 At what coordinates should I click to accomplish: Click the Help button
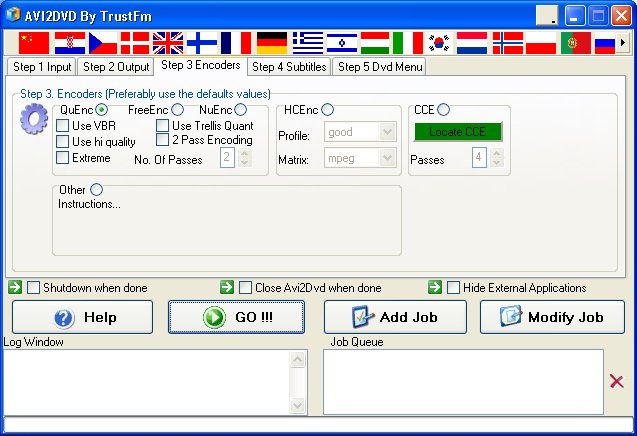(x=82, y=317)
